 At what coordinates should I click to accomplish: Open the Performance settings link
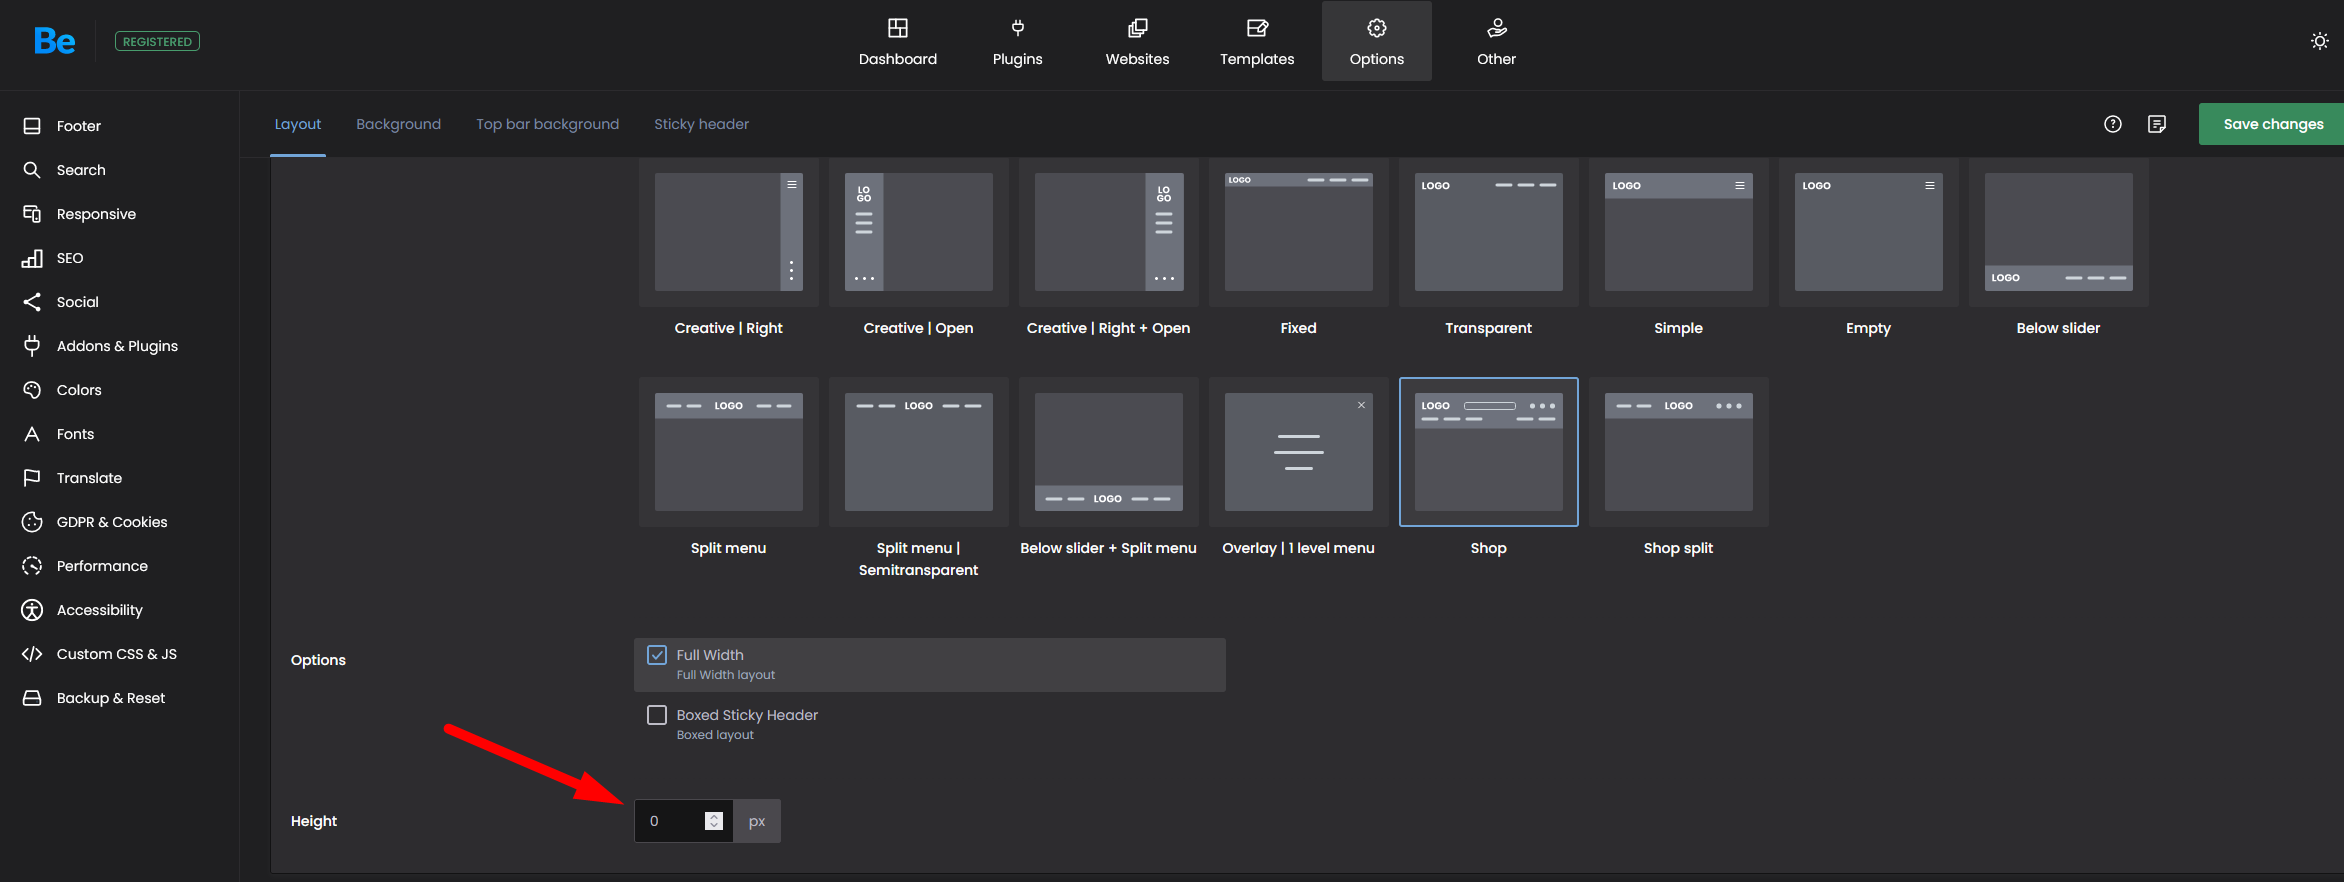click(102, 566)
